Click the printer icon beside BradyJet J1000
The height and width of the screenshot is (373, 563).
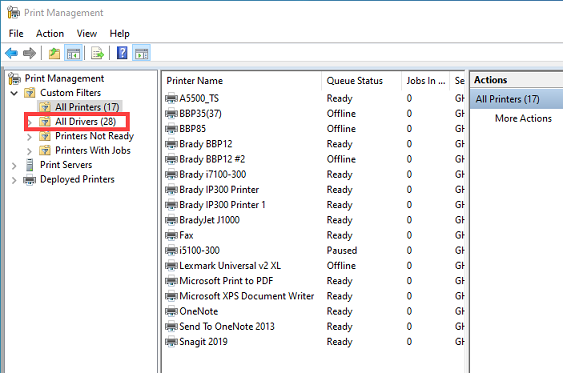pyautogui.click(x=171, y=220)
